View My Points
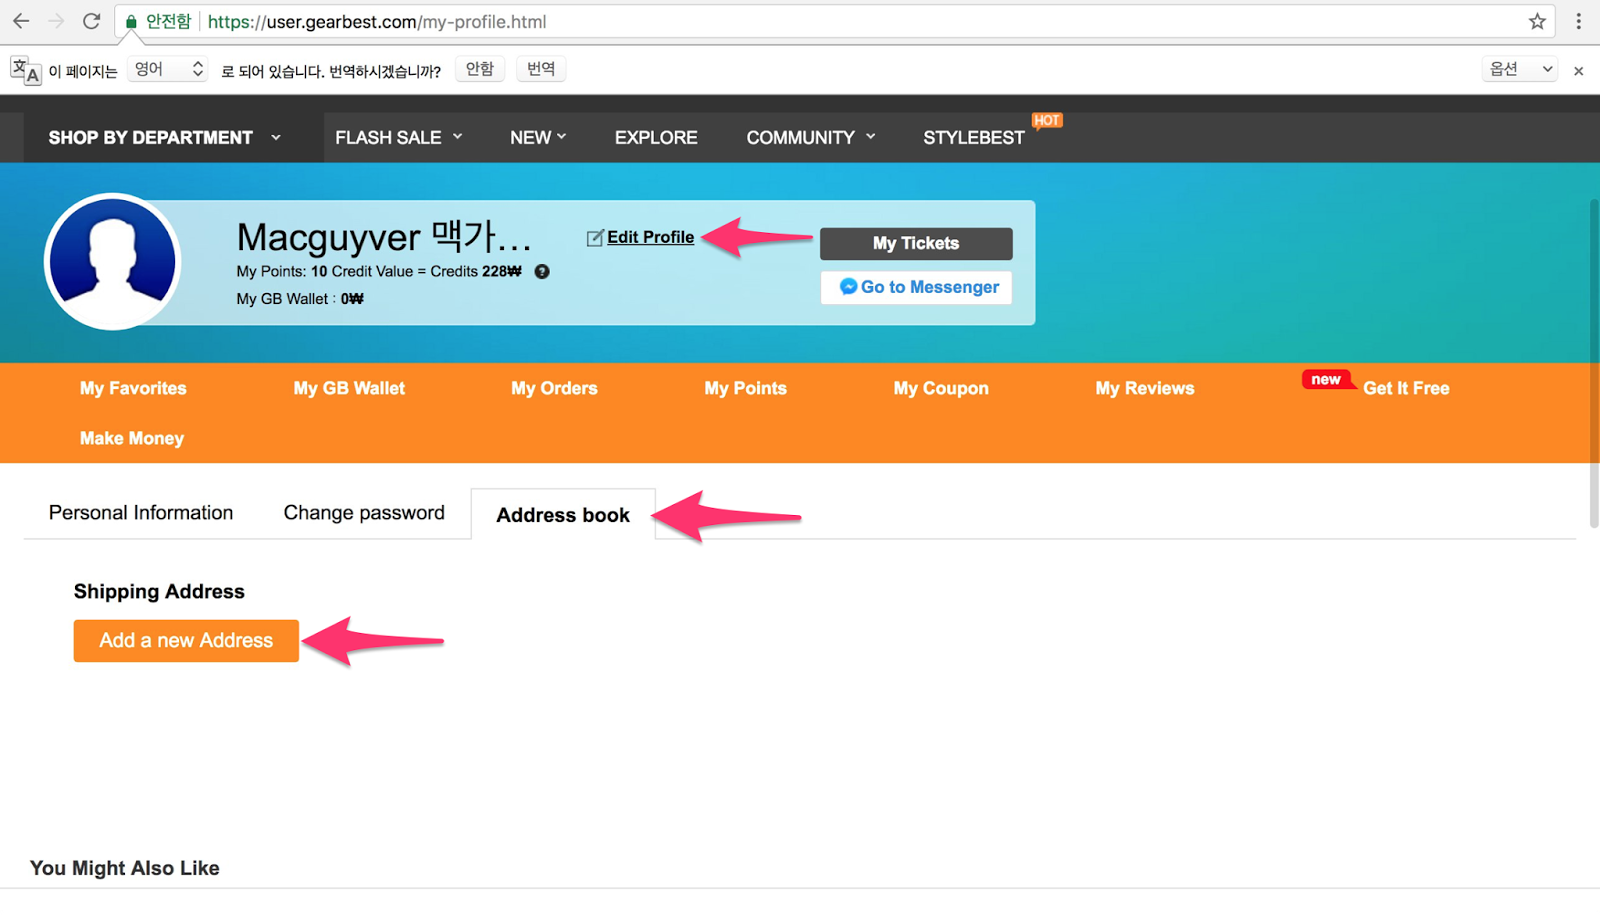 (x=745, y=388)
